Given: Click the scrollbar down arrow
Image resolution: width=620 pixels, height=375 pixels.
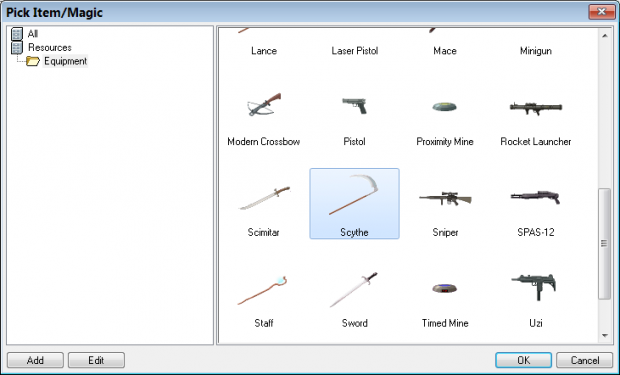Looking at the screenshot, I should point(605,335).
